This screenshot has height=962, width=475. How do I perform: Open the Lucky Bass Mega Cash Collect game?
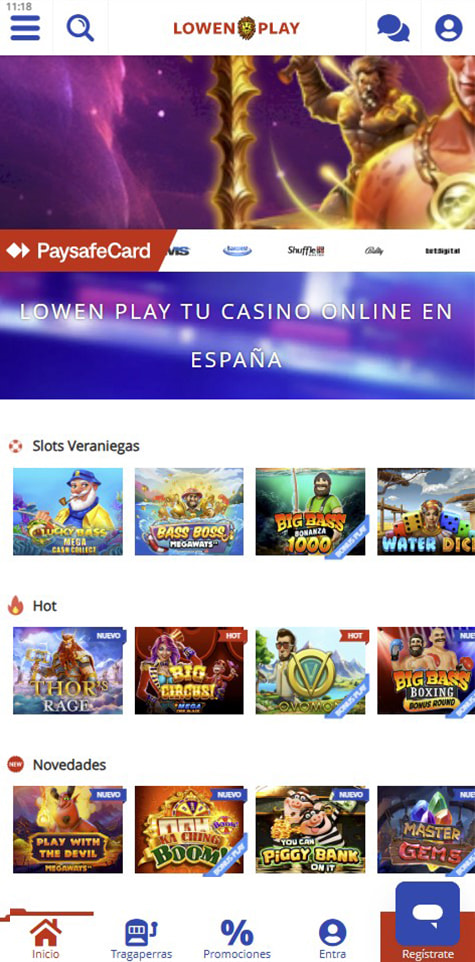pos(68,512)
